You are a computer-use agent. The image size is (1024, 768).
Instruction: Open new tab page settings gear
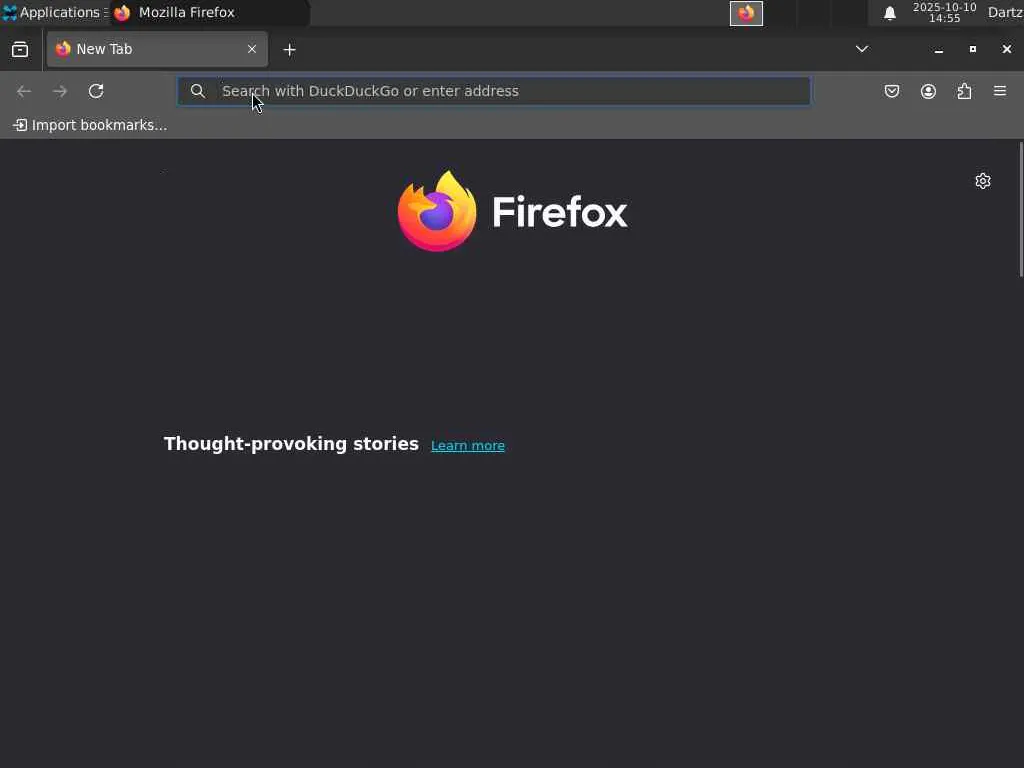tap(983, 181)
